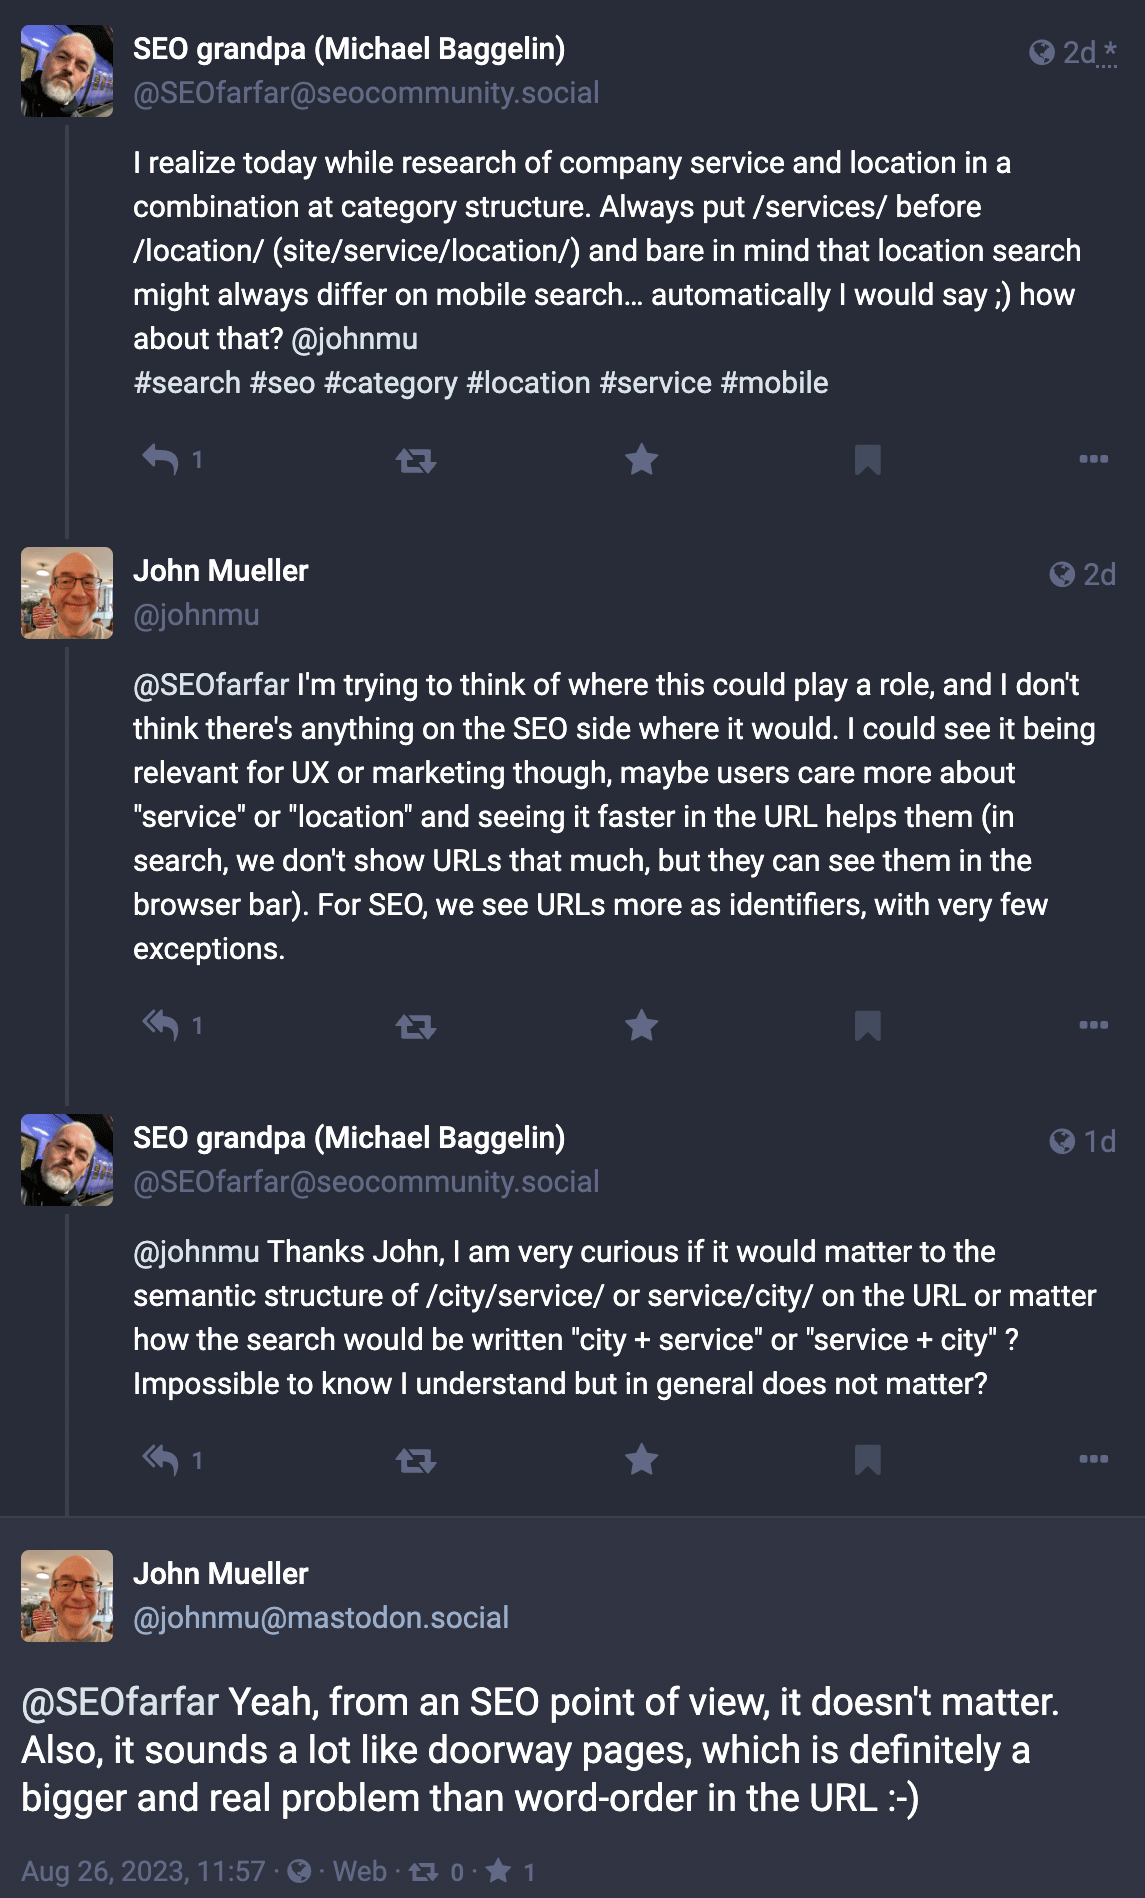Image resolution: width=1145 pixels, height=1898 pixels.
Task: Boost the /city/service/ question post
Action: tap(415, 1461)
